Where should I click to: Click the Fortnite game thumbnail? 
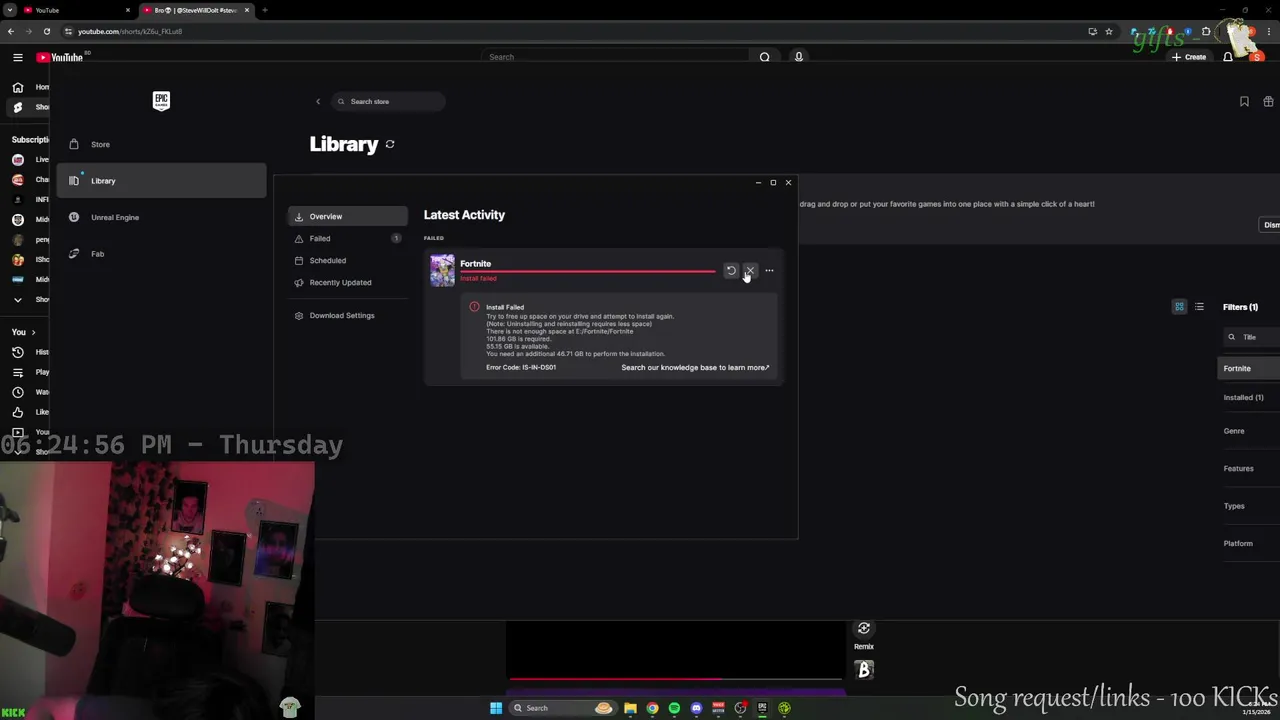(x=442, y=270)
